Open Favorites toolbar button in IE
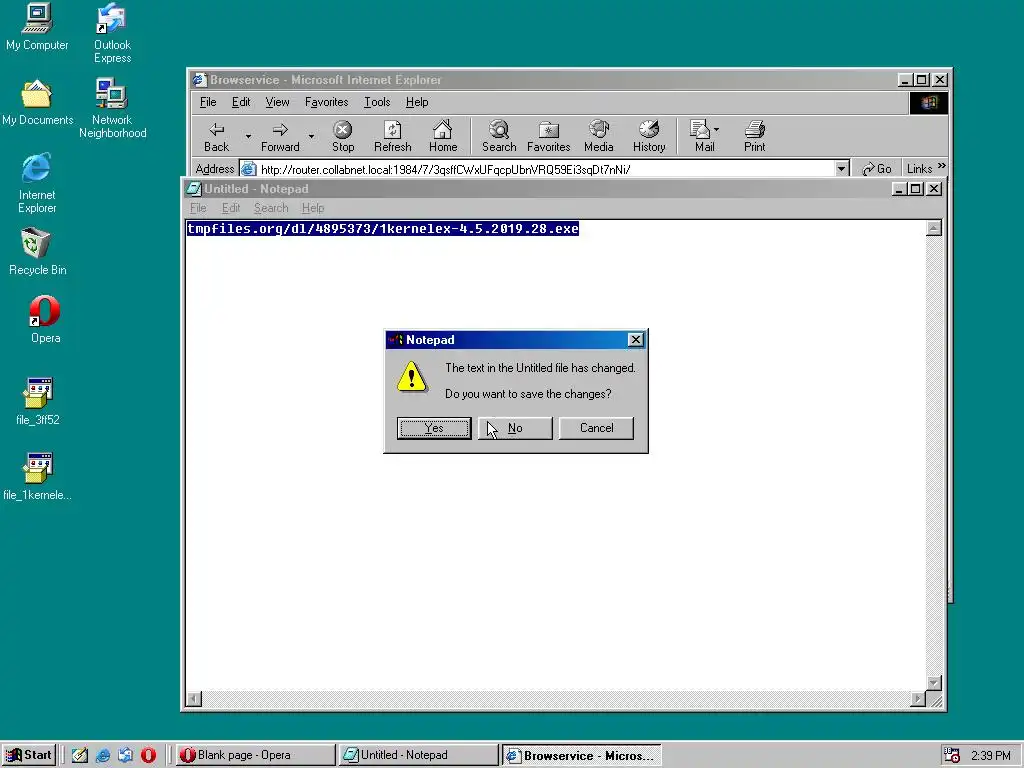Viewport: 1024px width, 768px height. (x=549, y=136)
